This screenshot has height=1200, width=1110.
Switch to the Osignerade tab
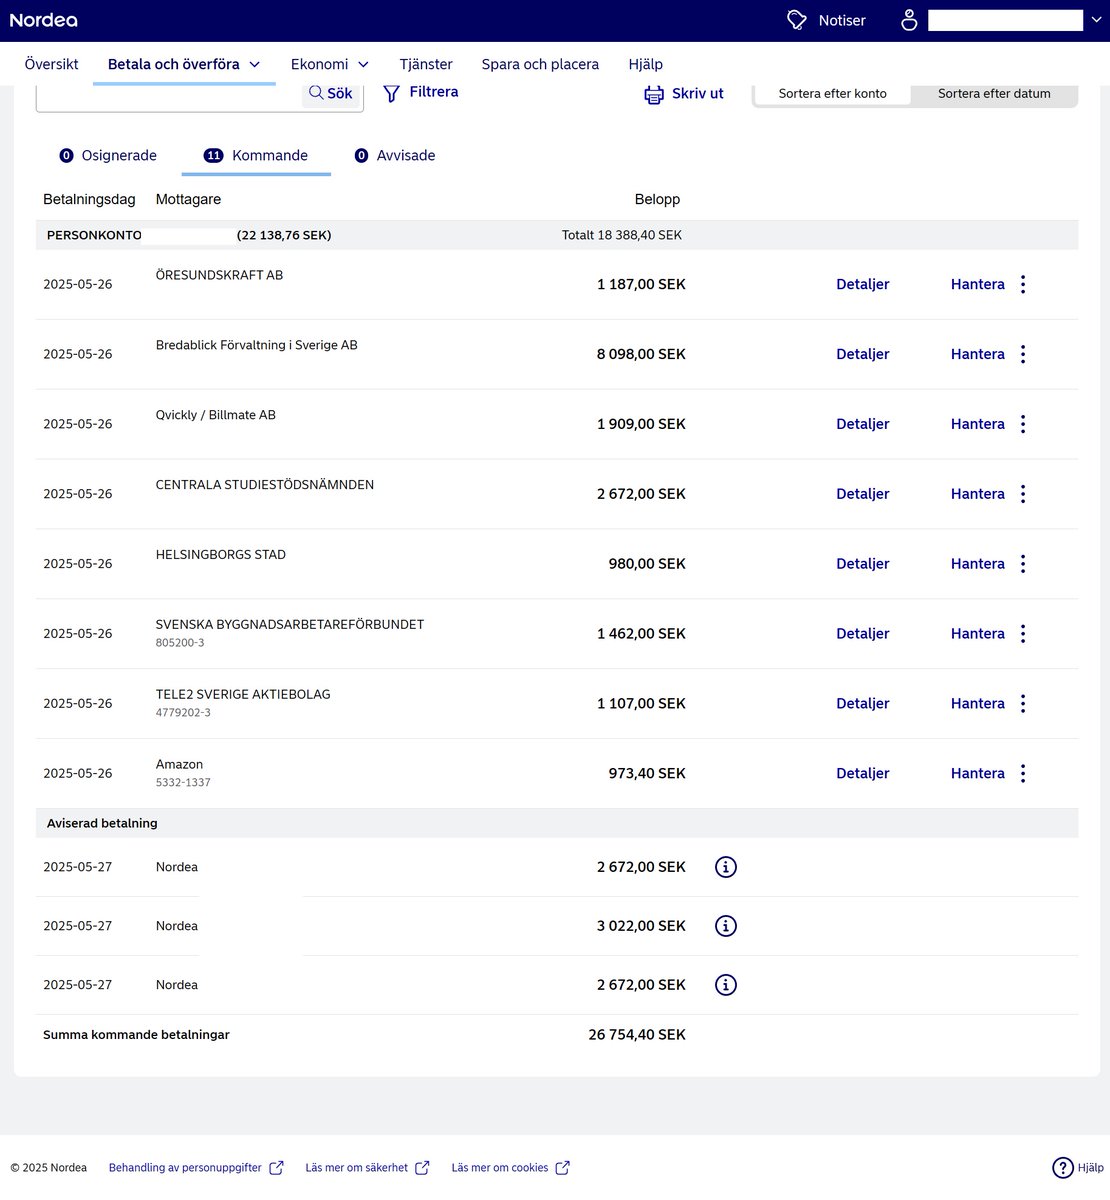108,155
